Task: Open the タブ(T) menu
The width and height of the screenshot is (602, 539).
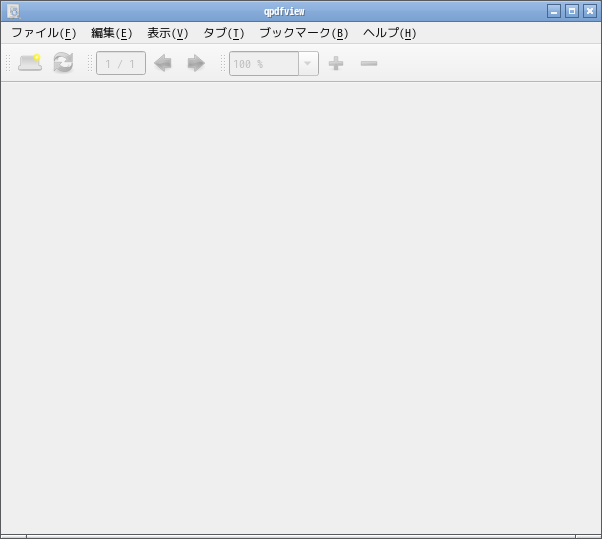Action: (x=223, y=33)
